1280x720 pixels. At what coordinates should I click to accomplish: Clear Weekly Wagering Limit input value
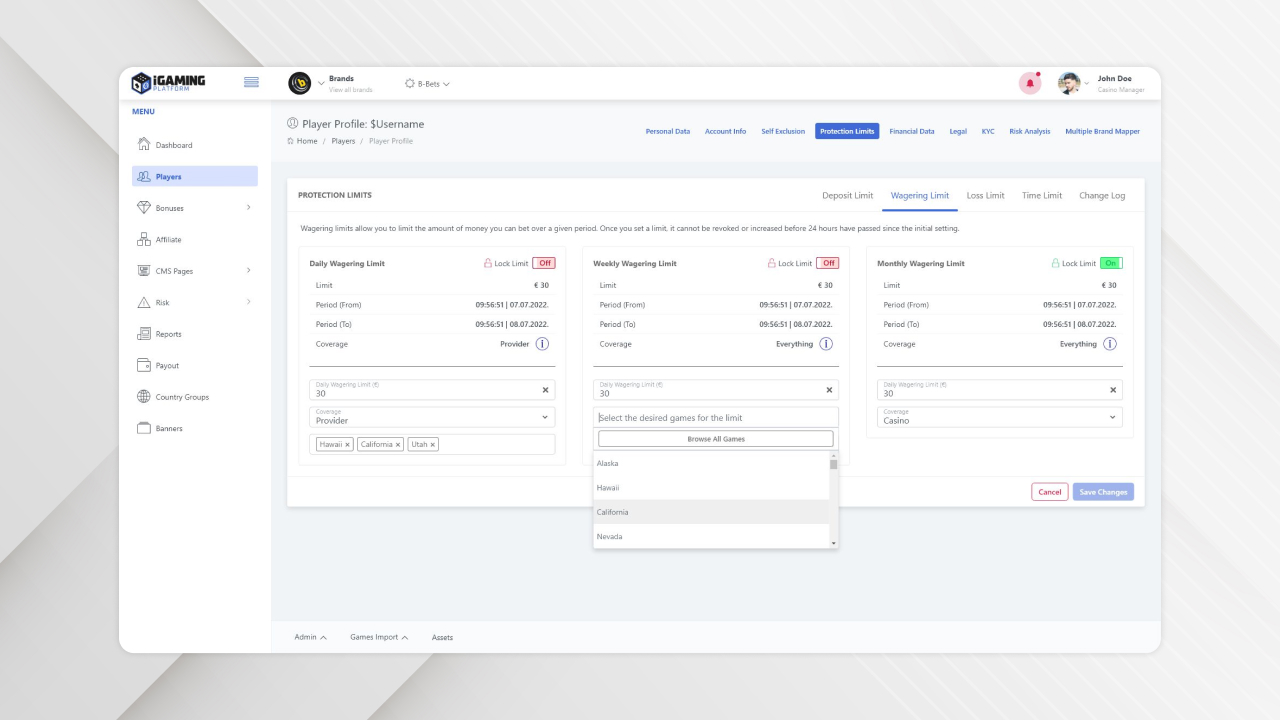pos(829,390)
